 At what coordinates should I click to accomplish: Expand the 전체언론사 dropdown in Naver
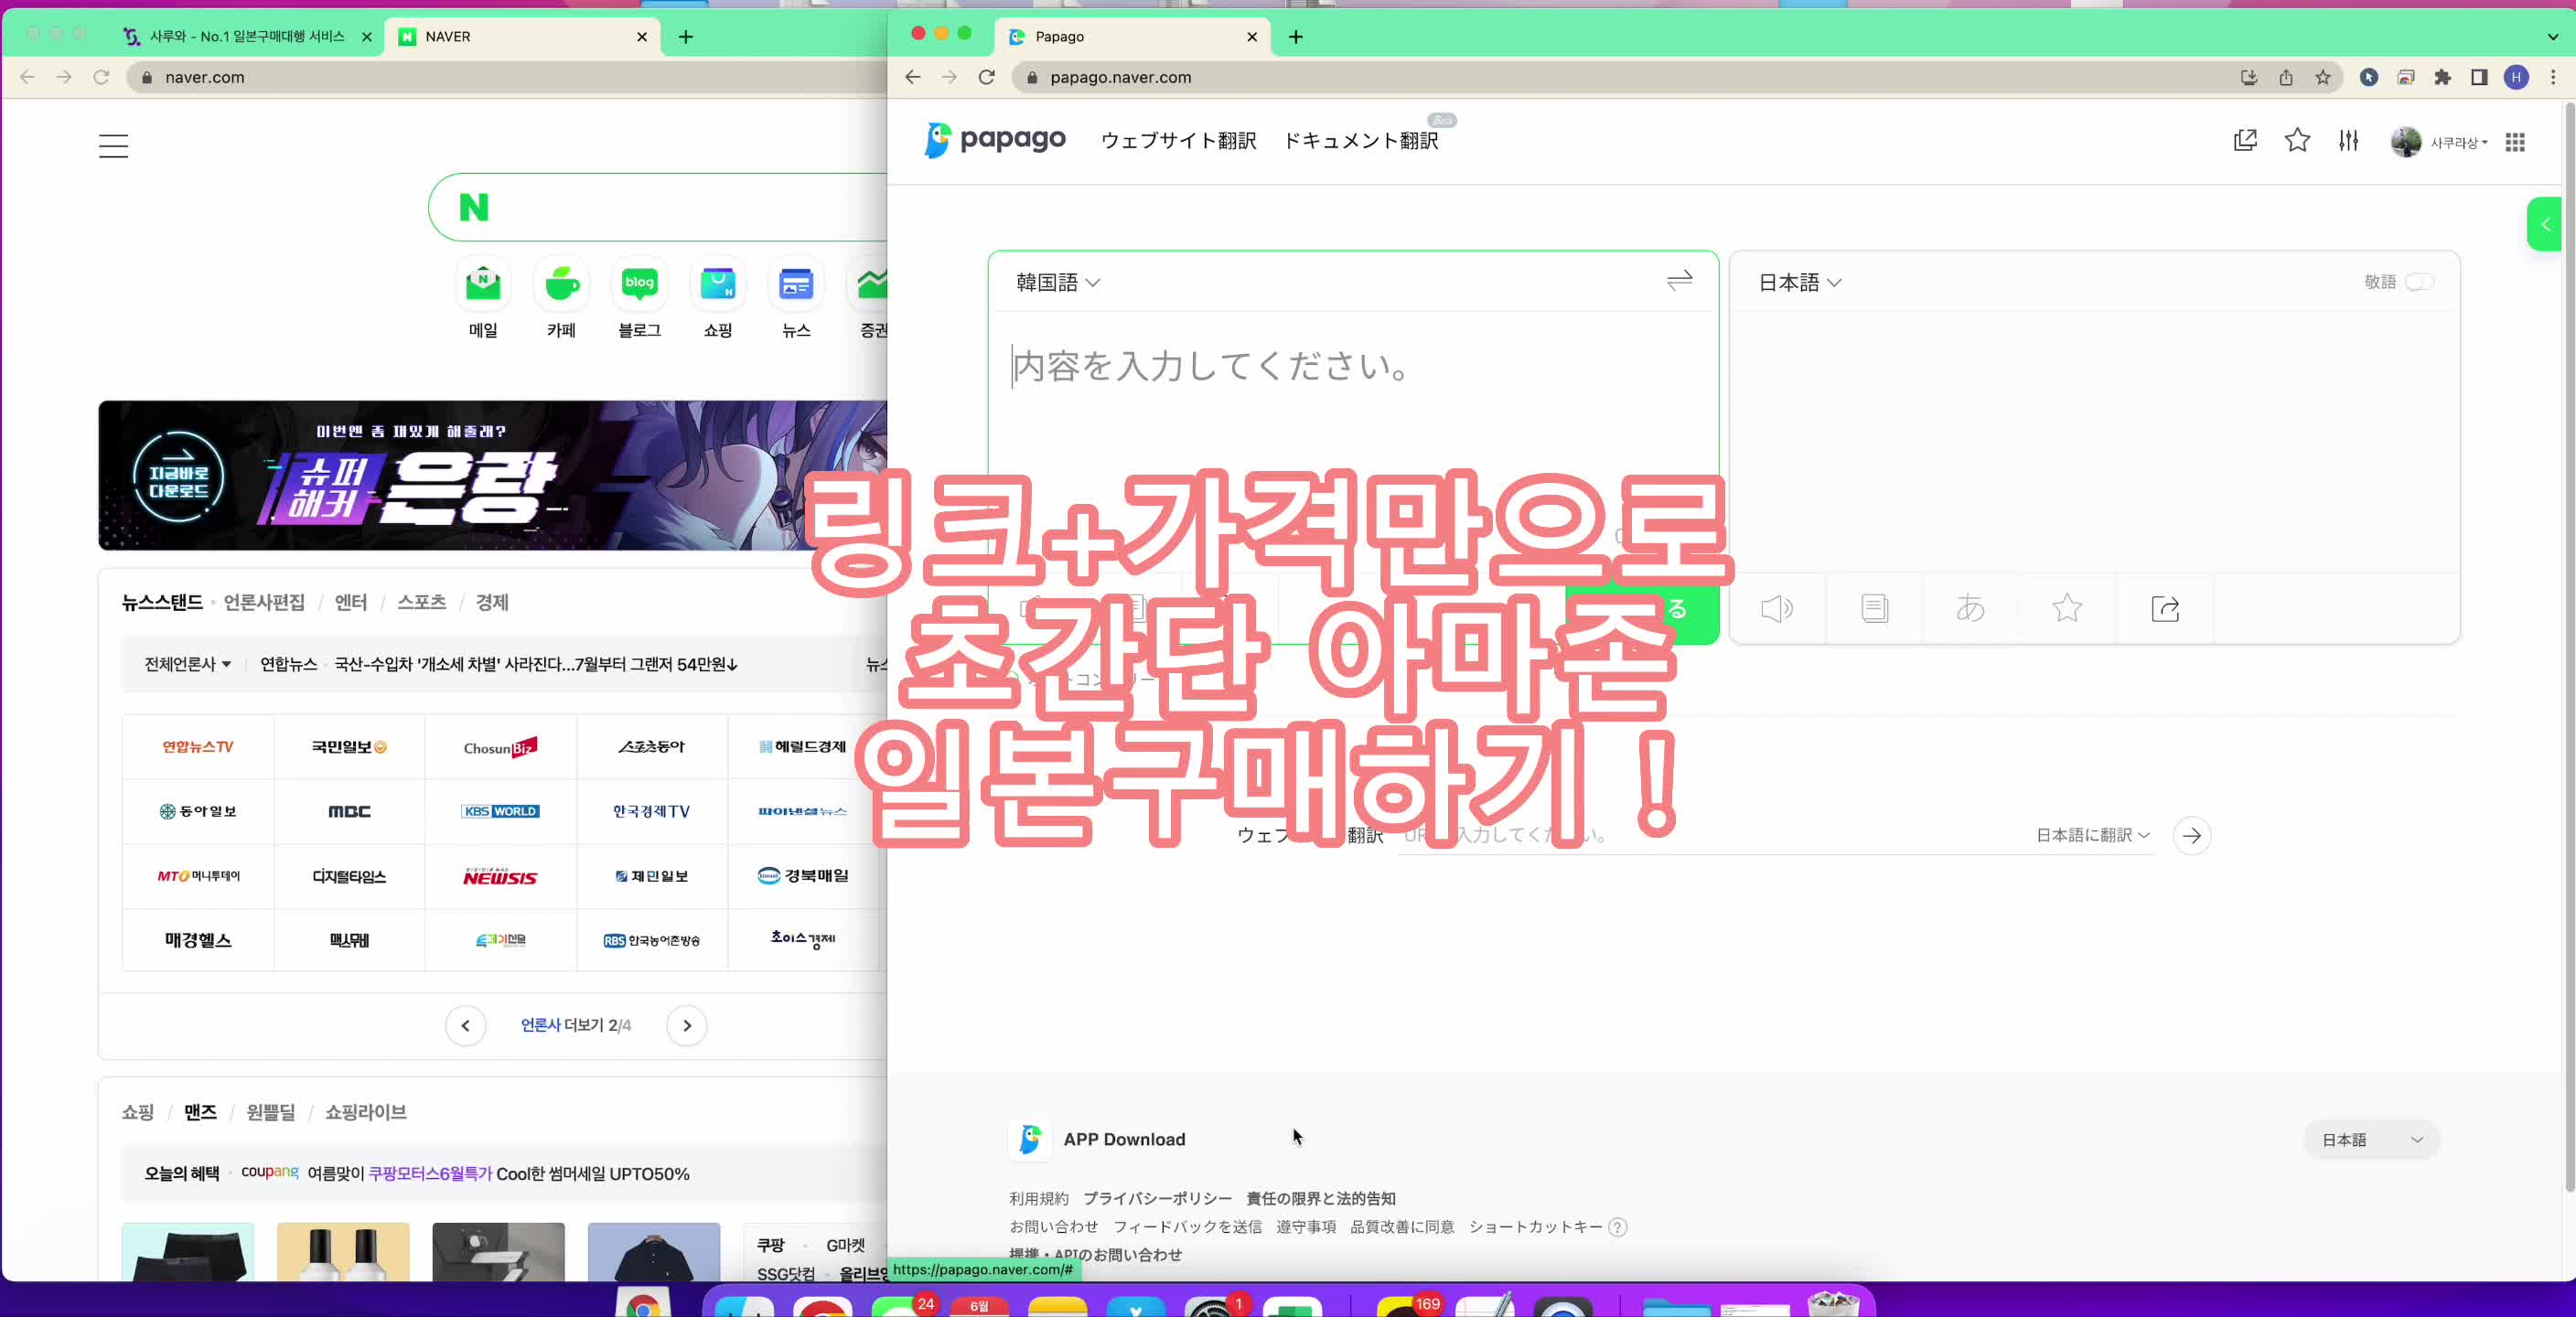tap(187, 664)
